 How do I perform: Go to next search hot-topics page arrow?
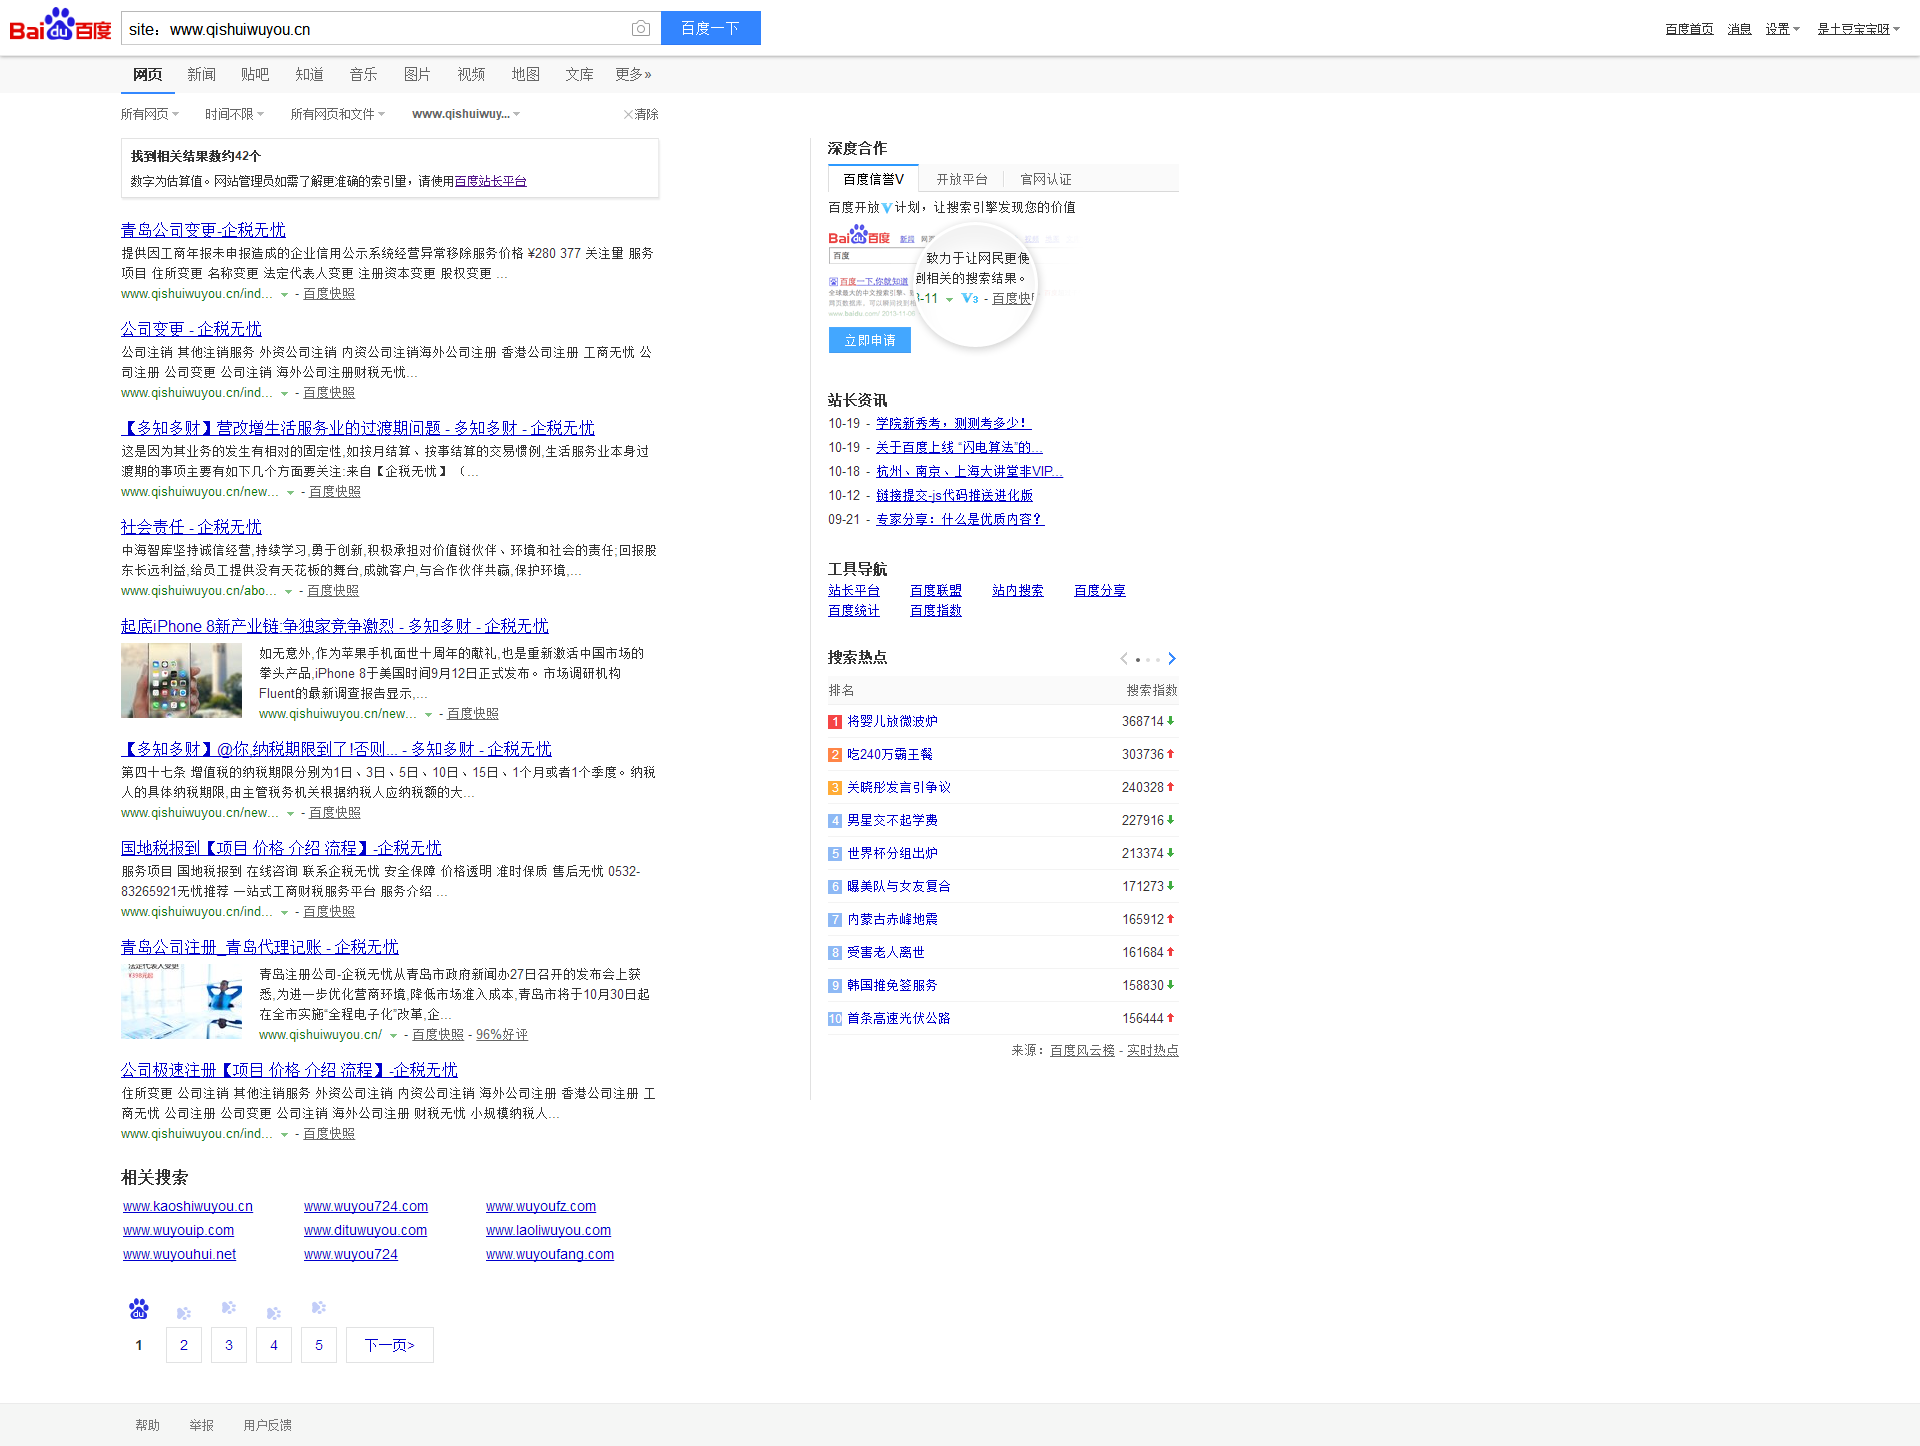point(1172,658)
